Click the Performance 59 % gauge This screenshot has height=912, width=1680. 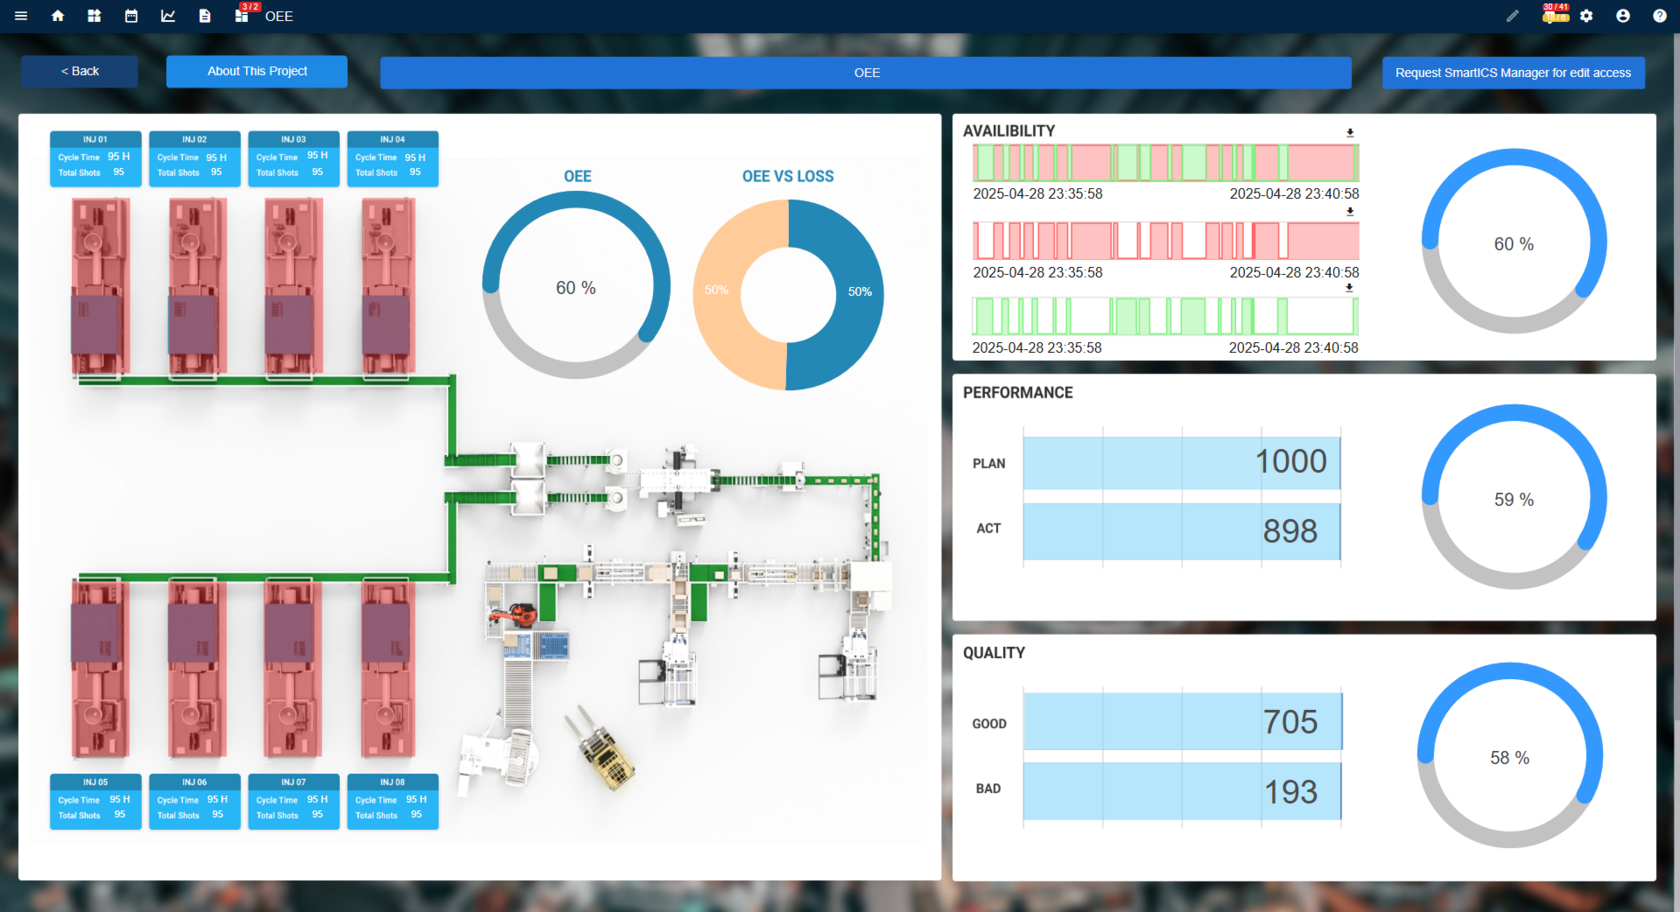(x=1514, y=499)
